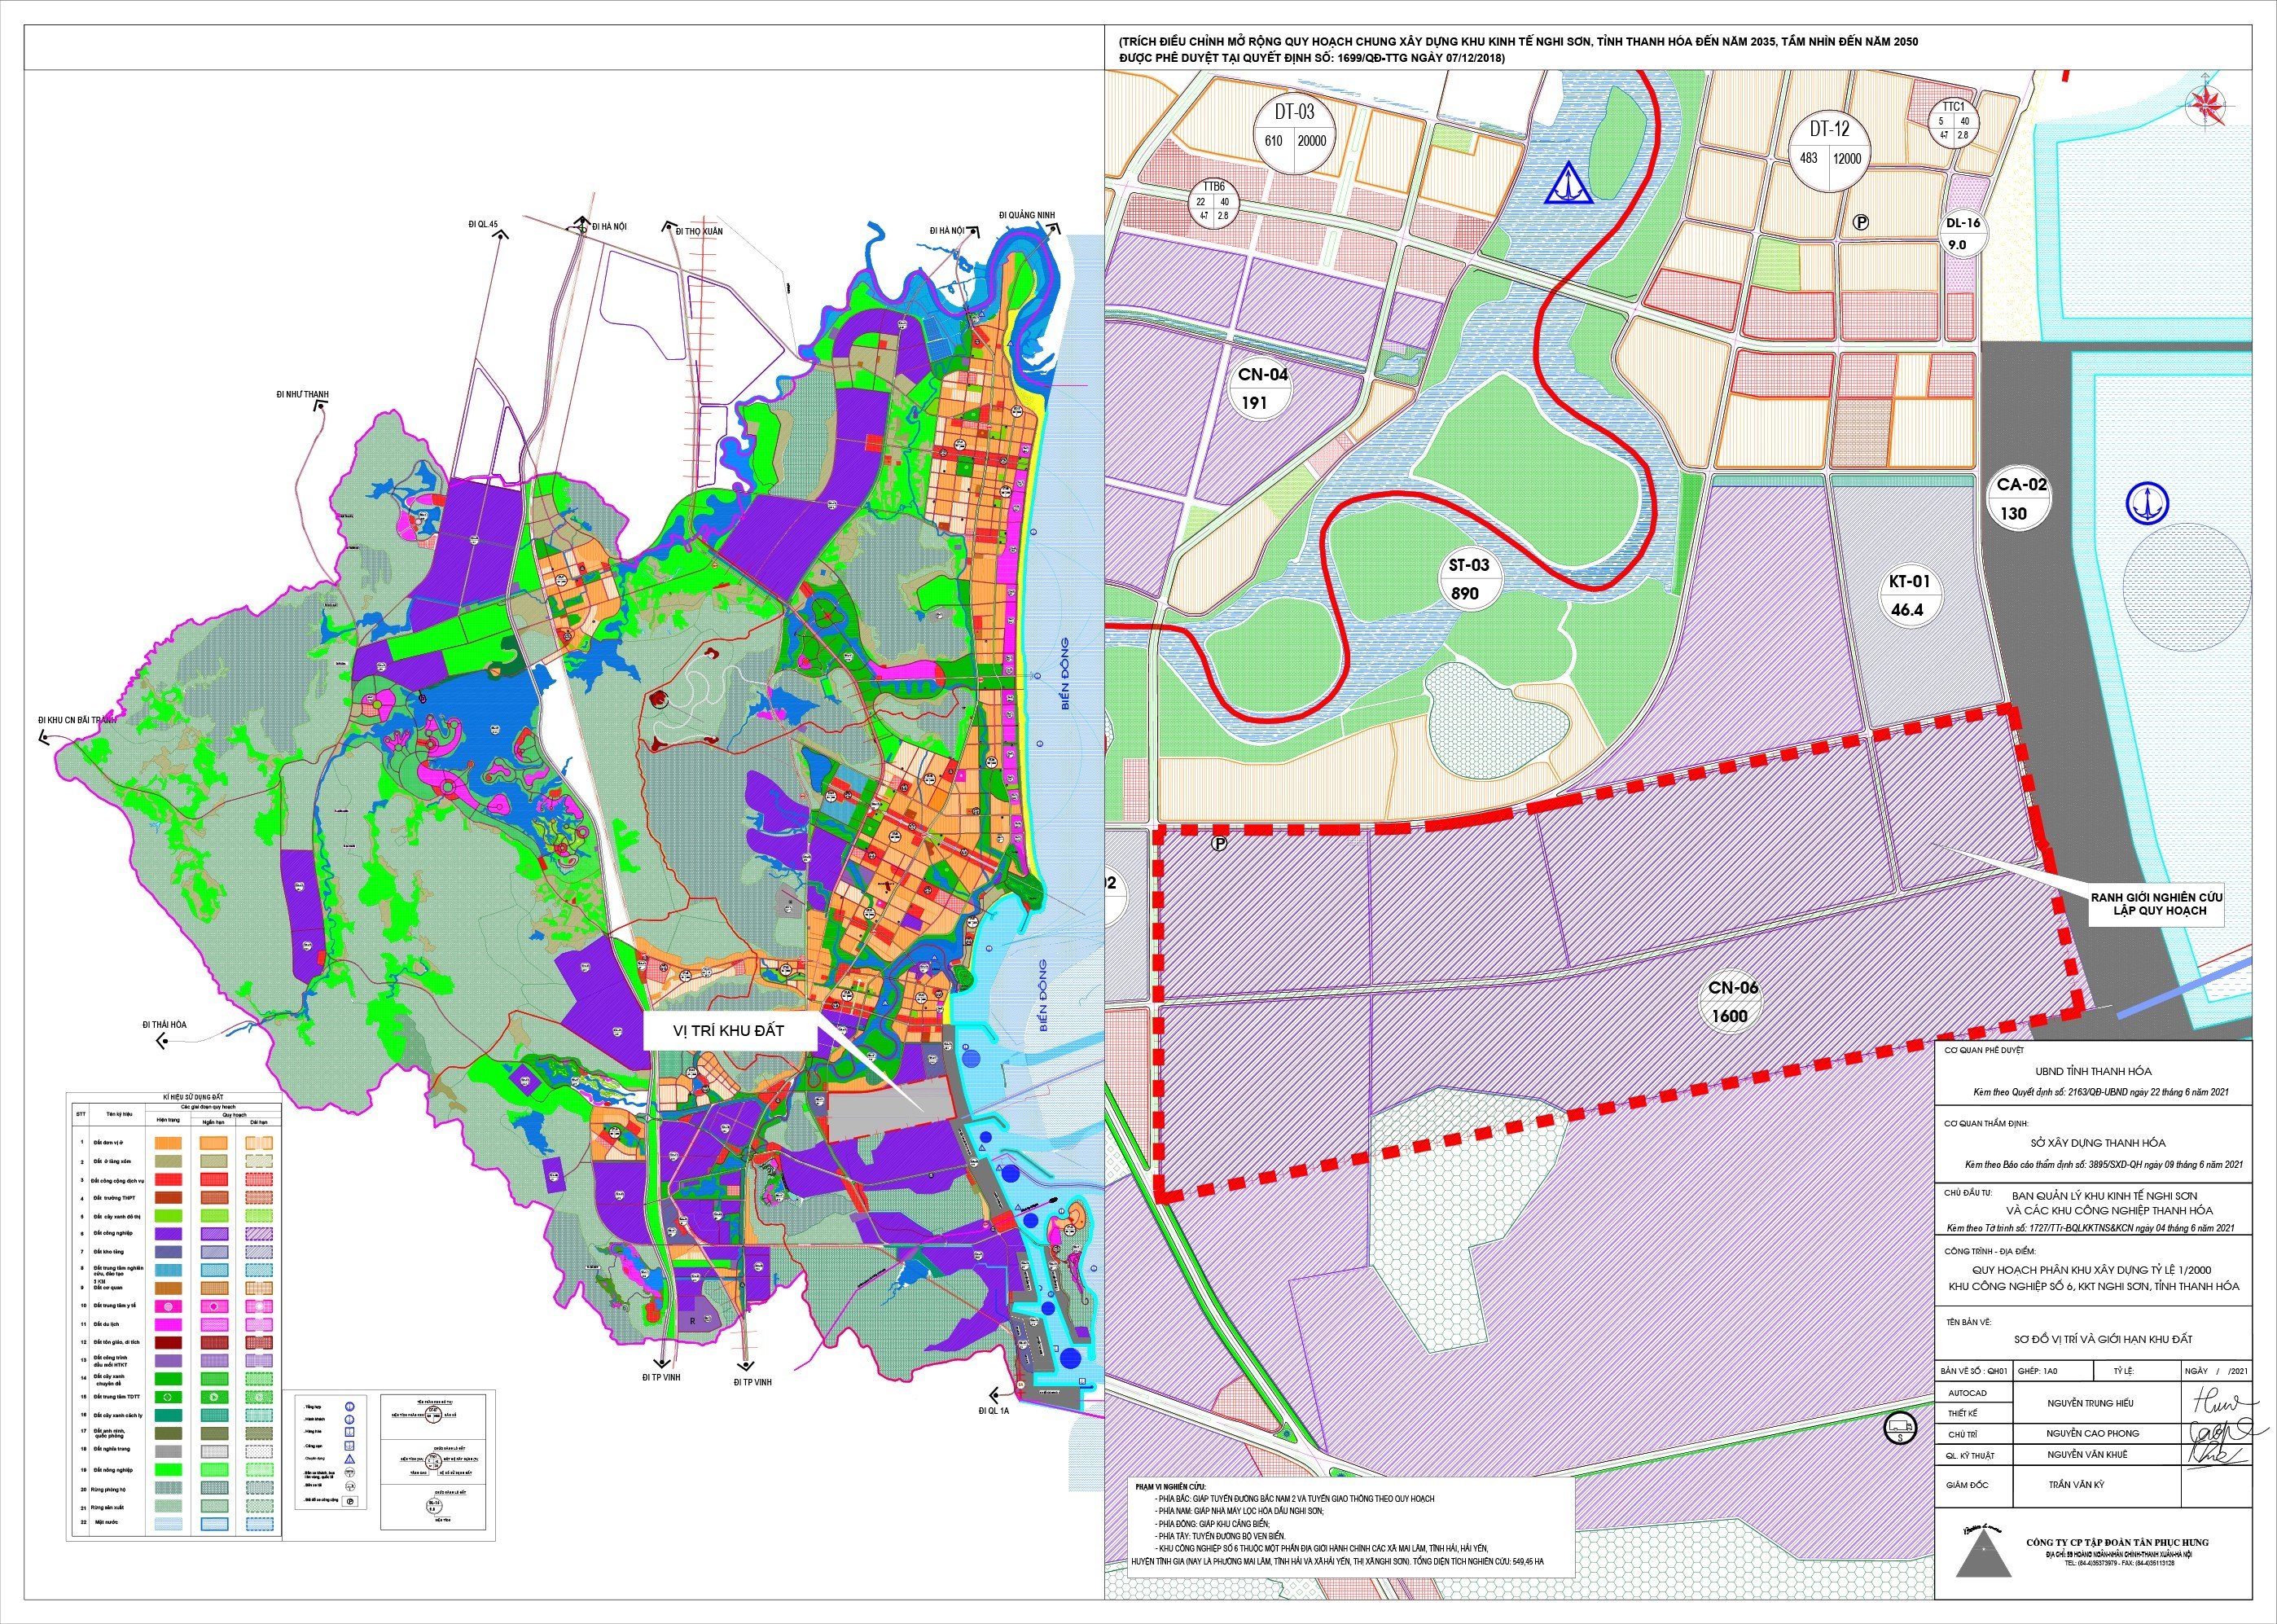Click the UBND TỈNH THANH HÓA text
The width and height of the screenshot is (2277, 1624).
(2093, 1071)
